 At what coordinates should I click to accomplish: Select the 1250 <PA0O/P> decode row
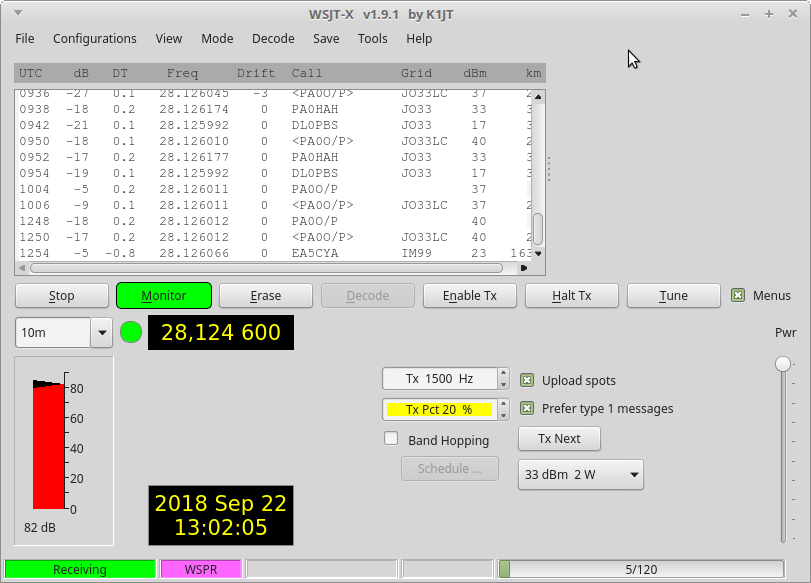click(274, 237)
